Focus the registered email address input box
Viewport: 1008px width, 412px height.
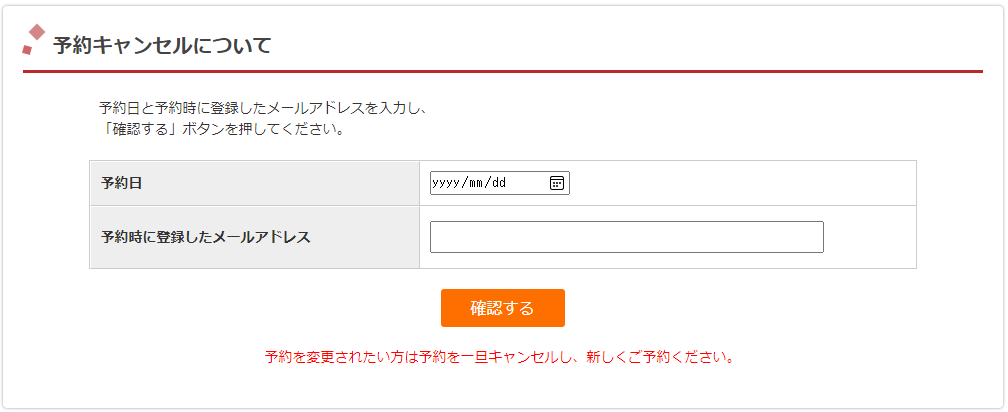[627, 237]
